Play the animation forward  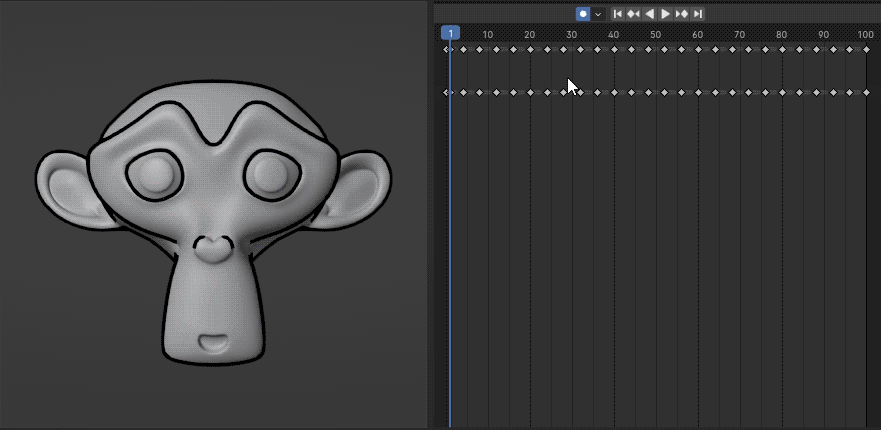(665, 14)
